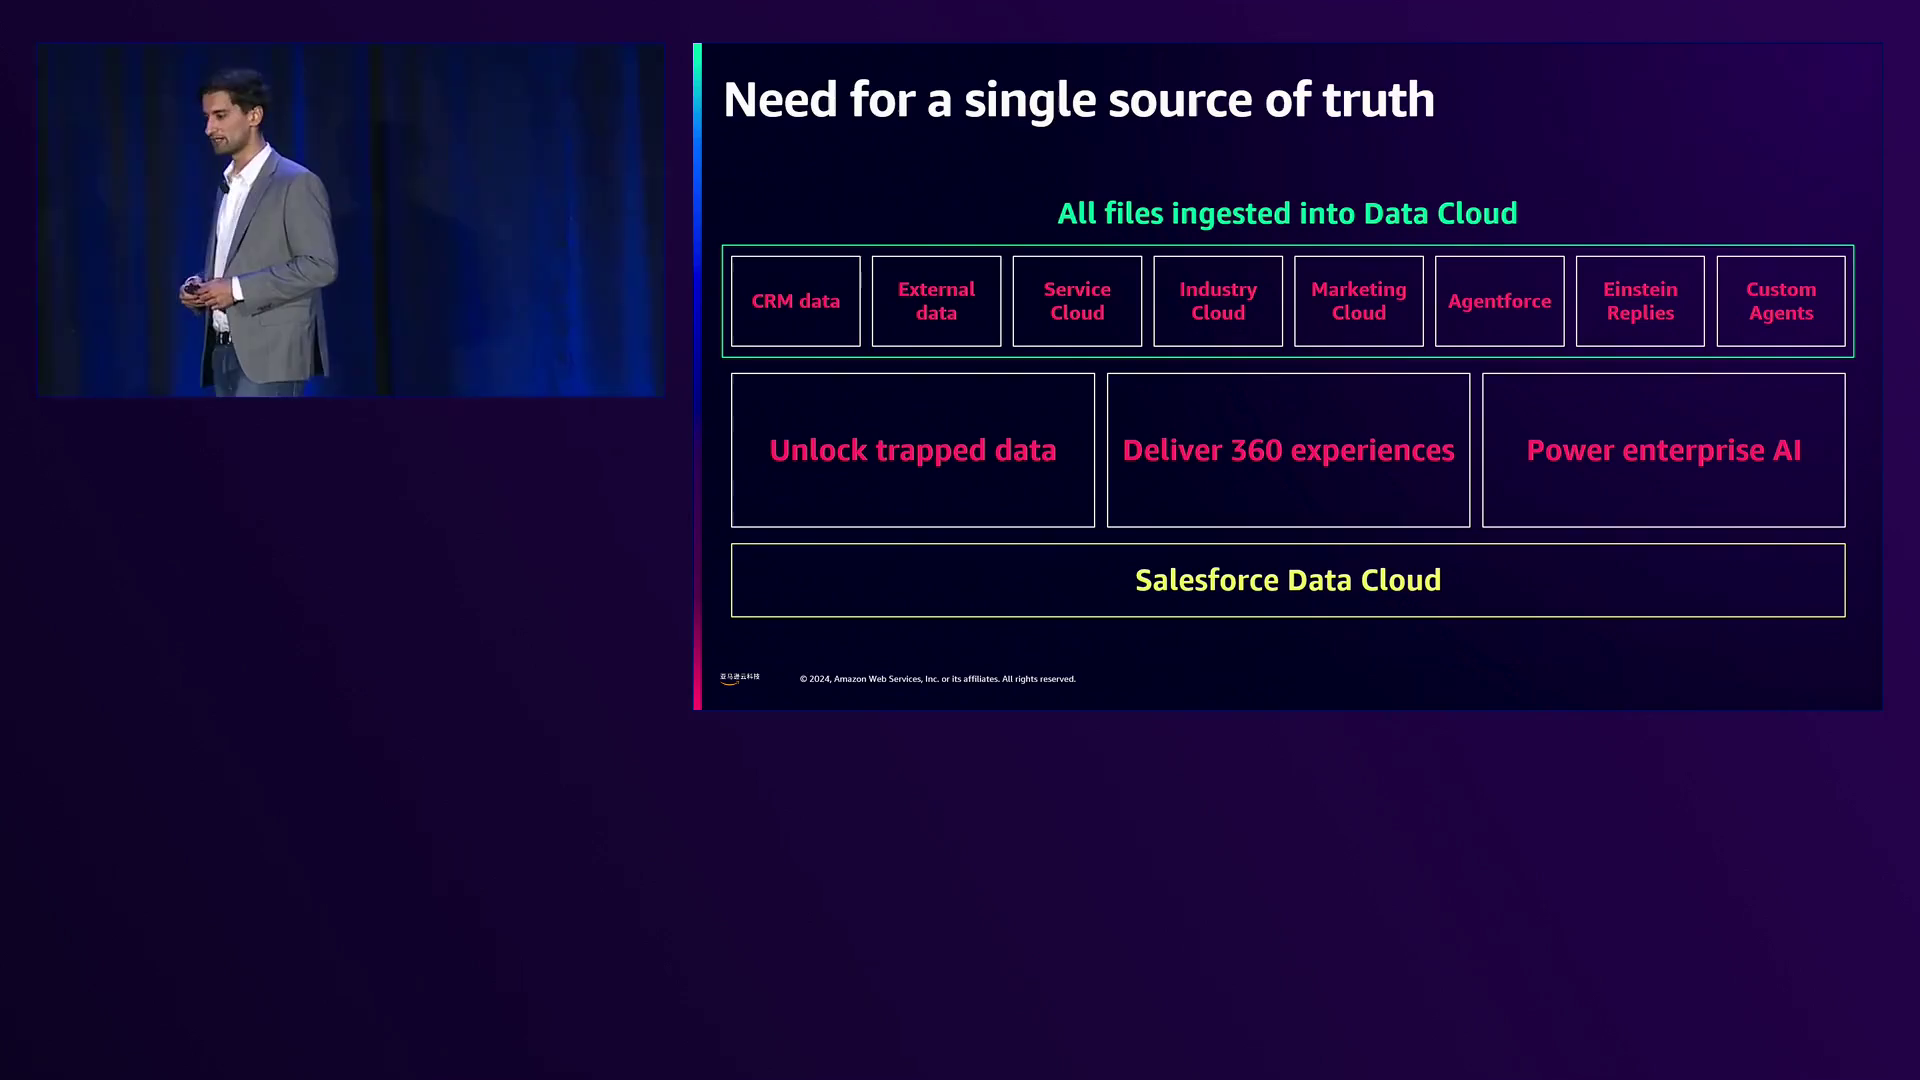Click the Service Cloud box

click(1077, 301)
